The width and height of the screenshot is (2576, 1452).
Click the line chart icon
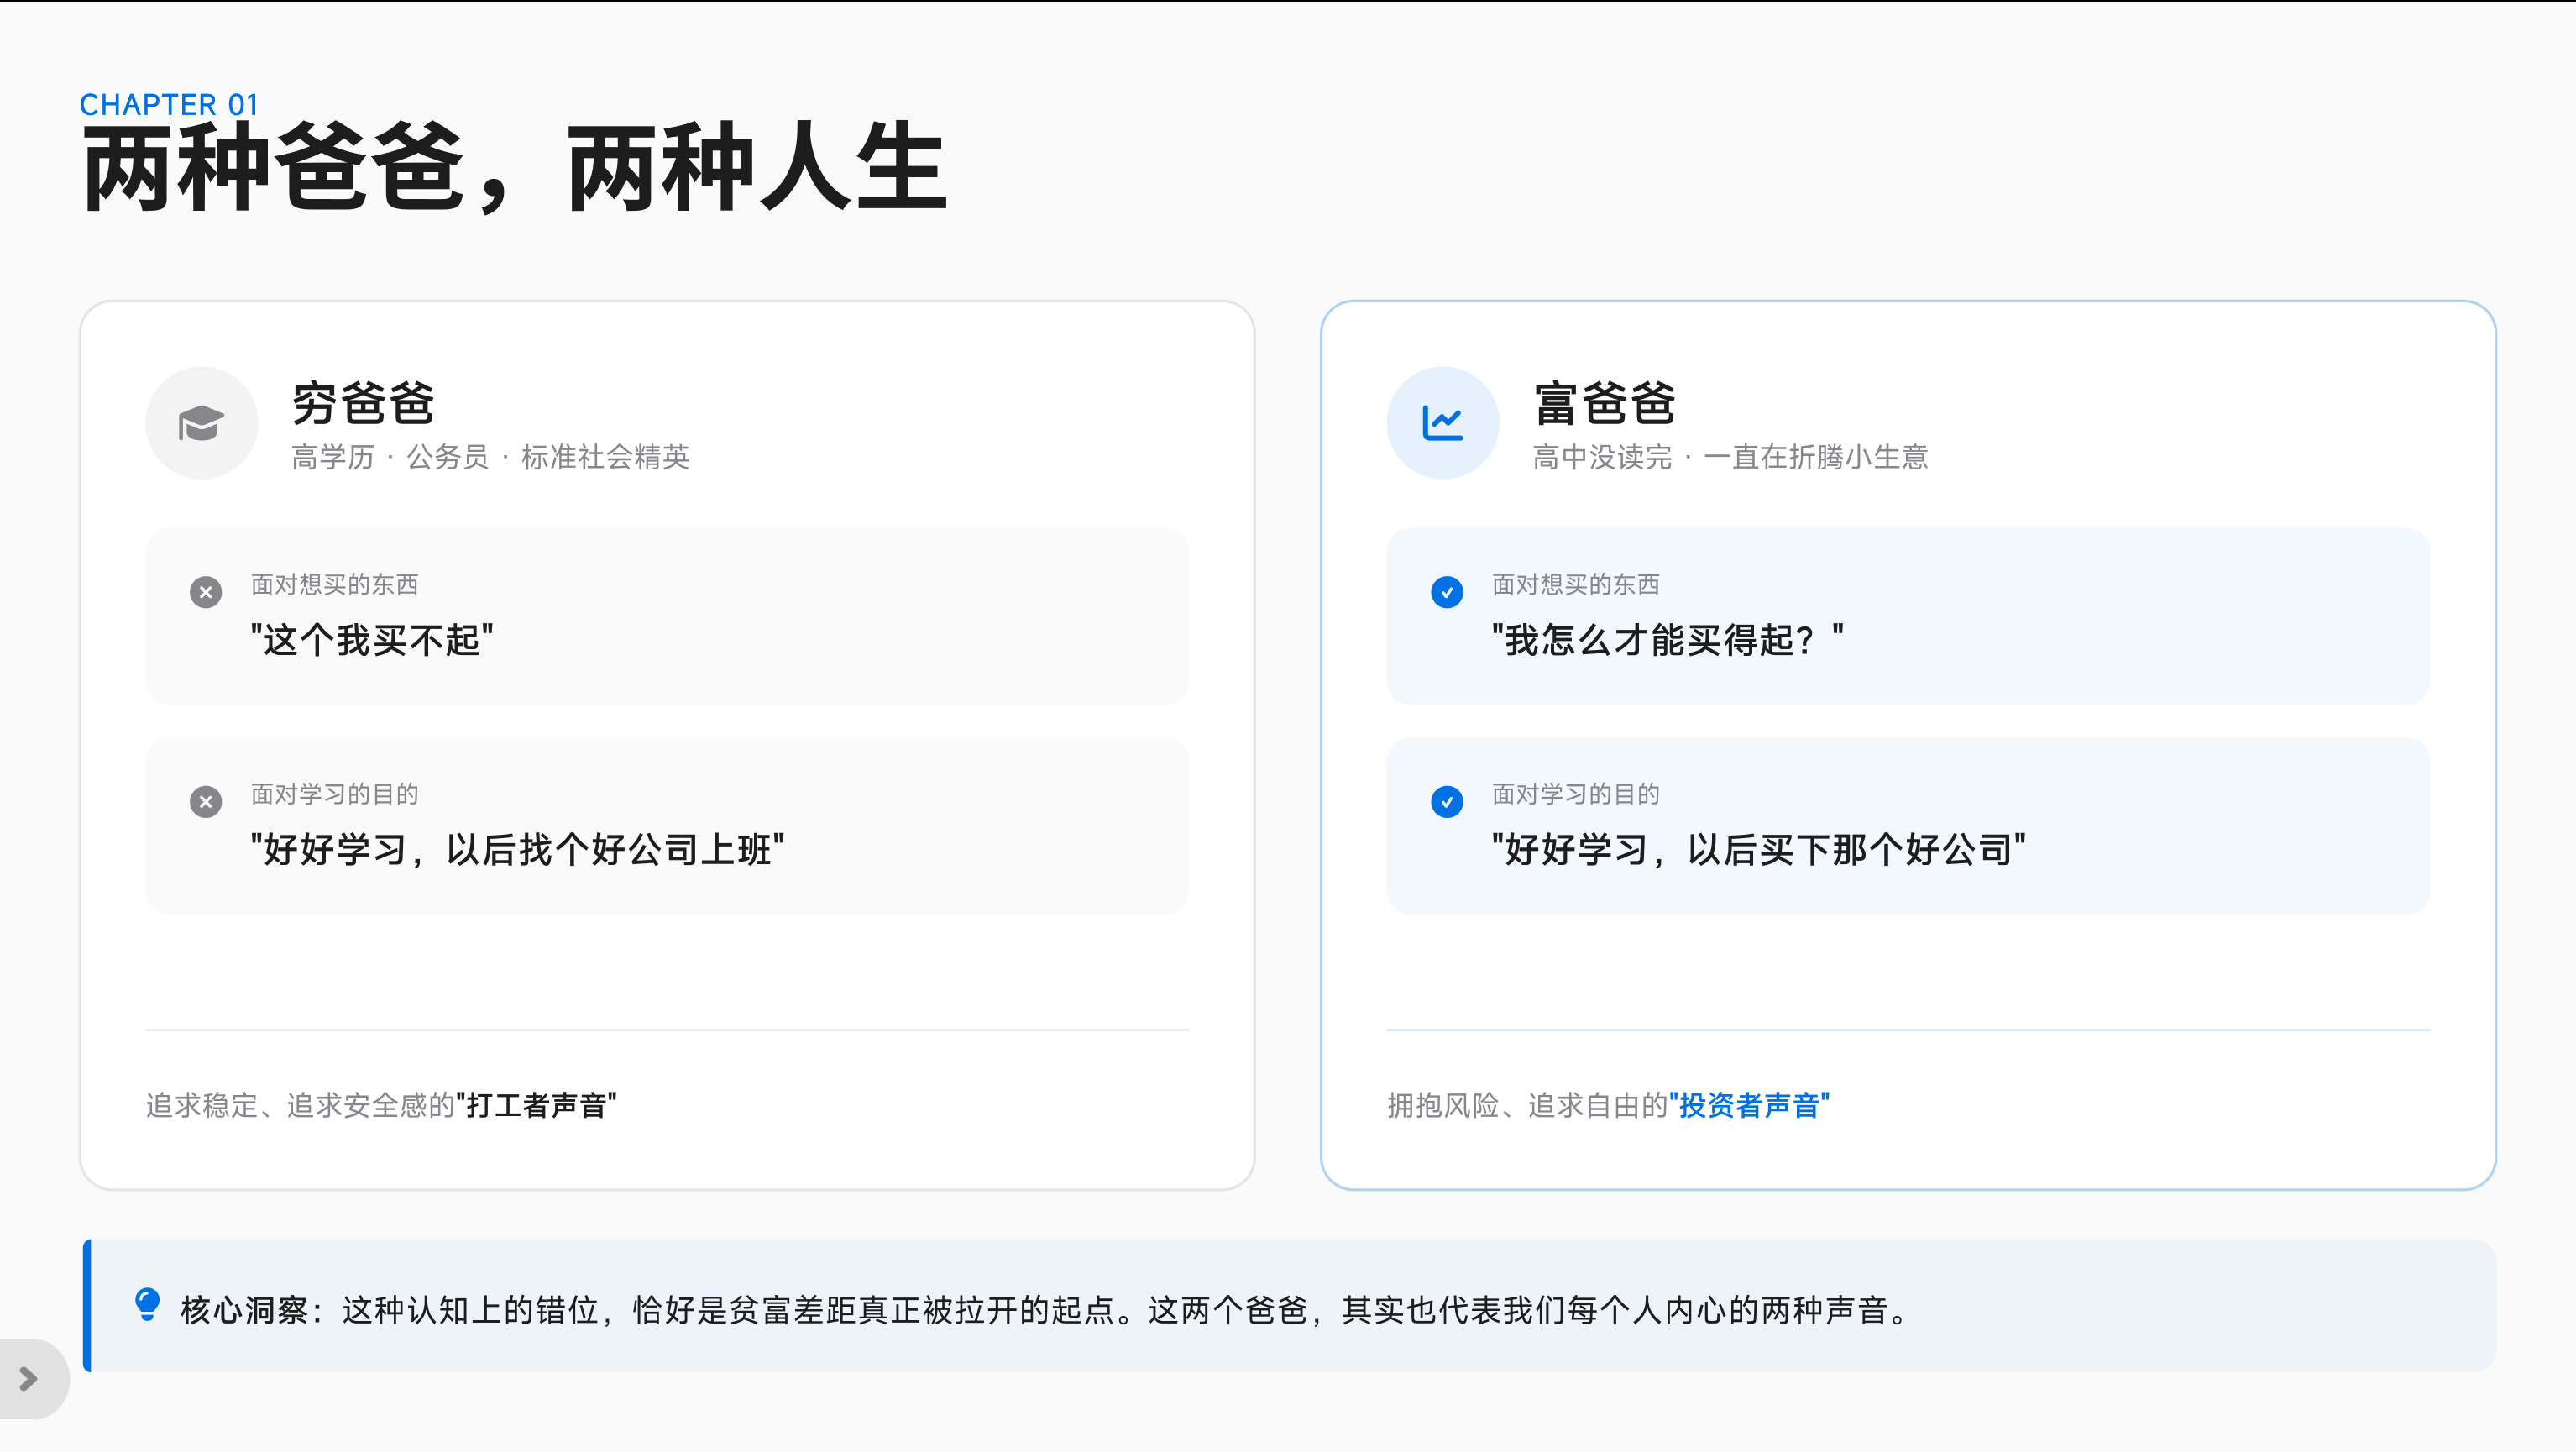tap(1442, 423)
